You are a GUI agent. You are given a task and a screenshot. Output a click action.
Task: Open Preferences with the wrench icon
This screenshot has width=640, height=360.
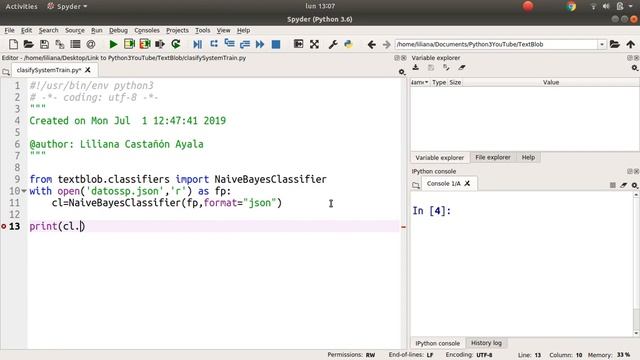point(333,44)
